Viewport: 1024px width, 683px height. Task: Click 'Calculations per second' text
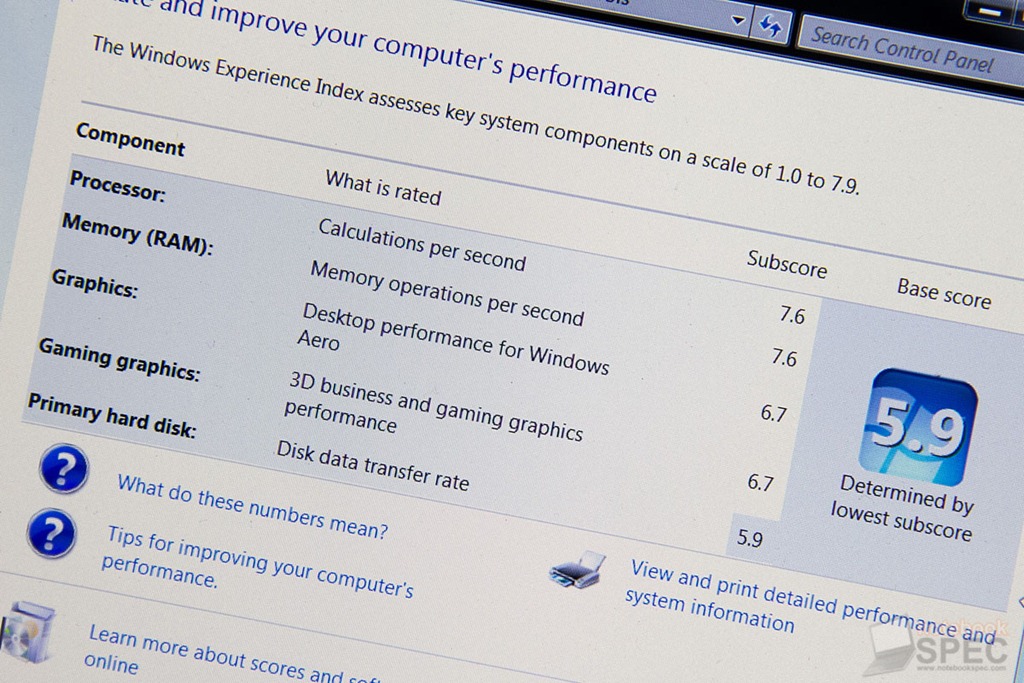(x=422, y=245)
